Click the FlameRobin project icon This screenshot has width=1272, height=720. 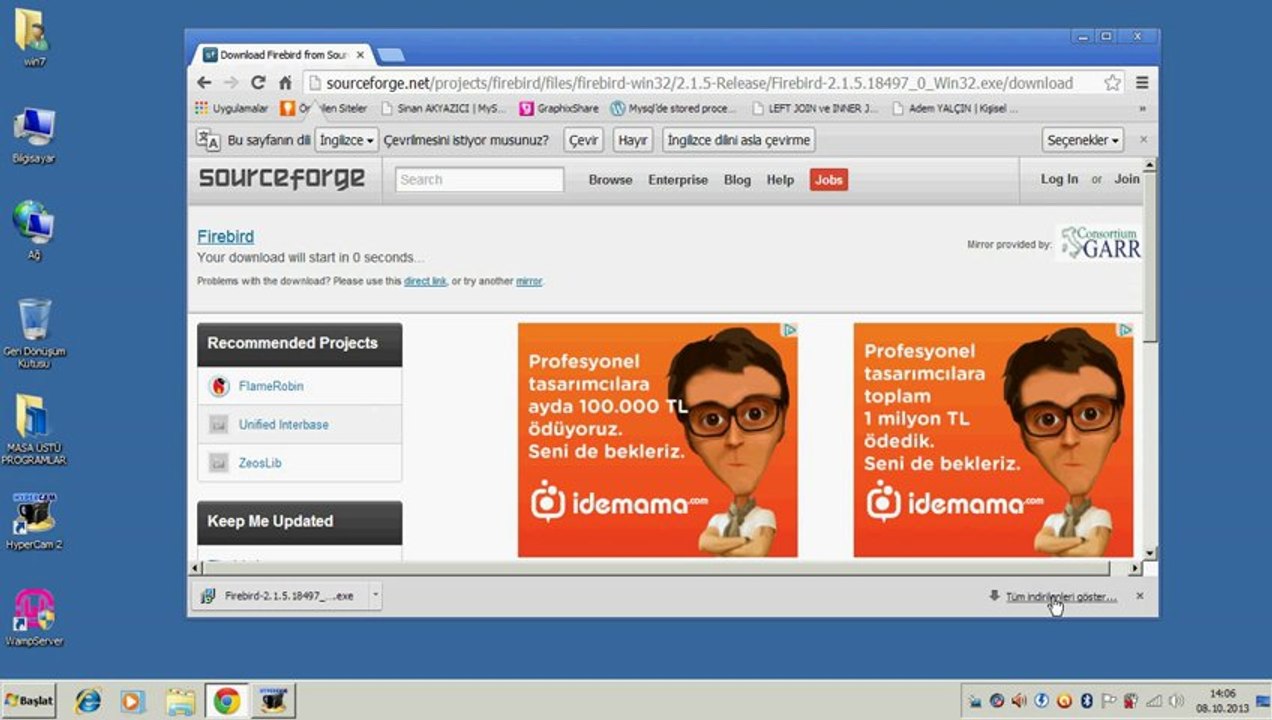(x=219, y=386)
